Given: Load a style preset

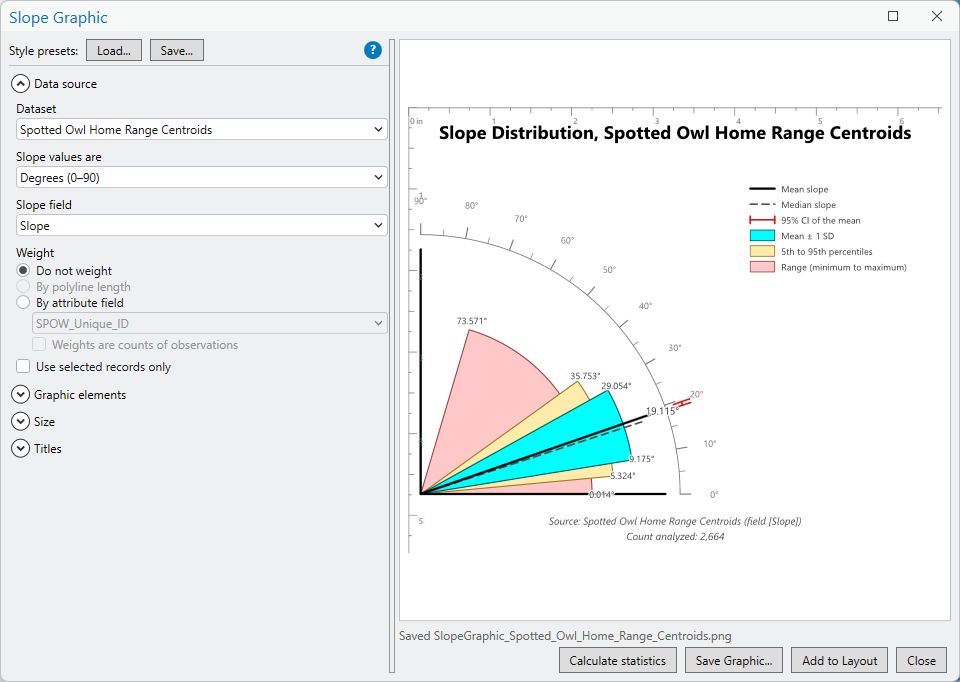Looking at the screenshot, I should click(114, 50).
